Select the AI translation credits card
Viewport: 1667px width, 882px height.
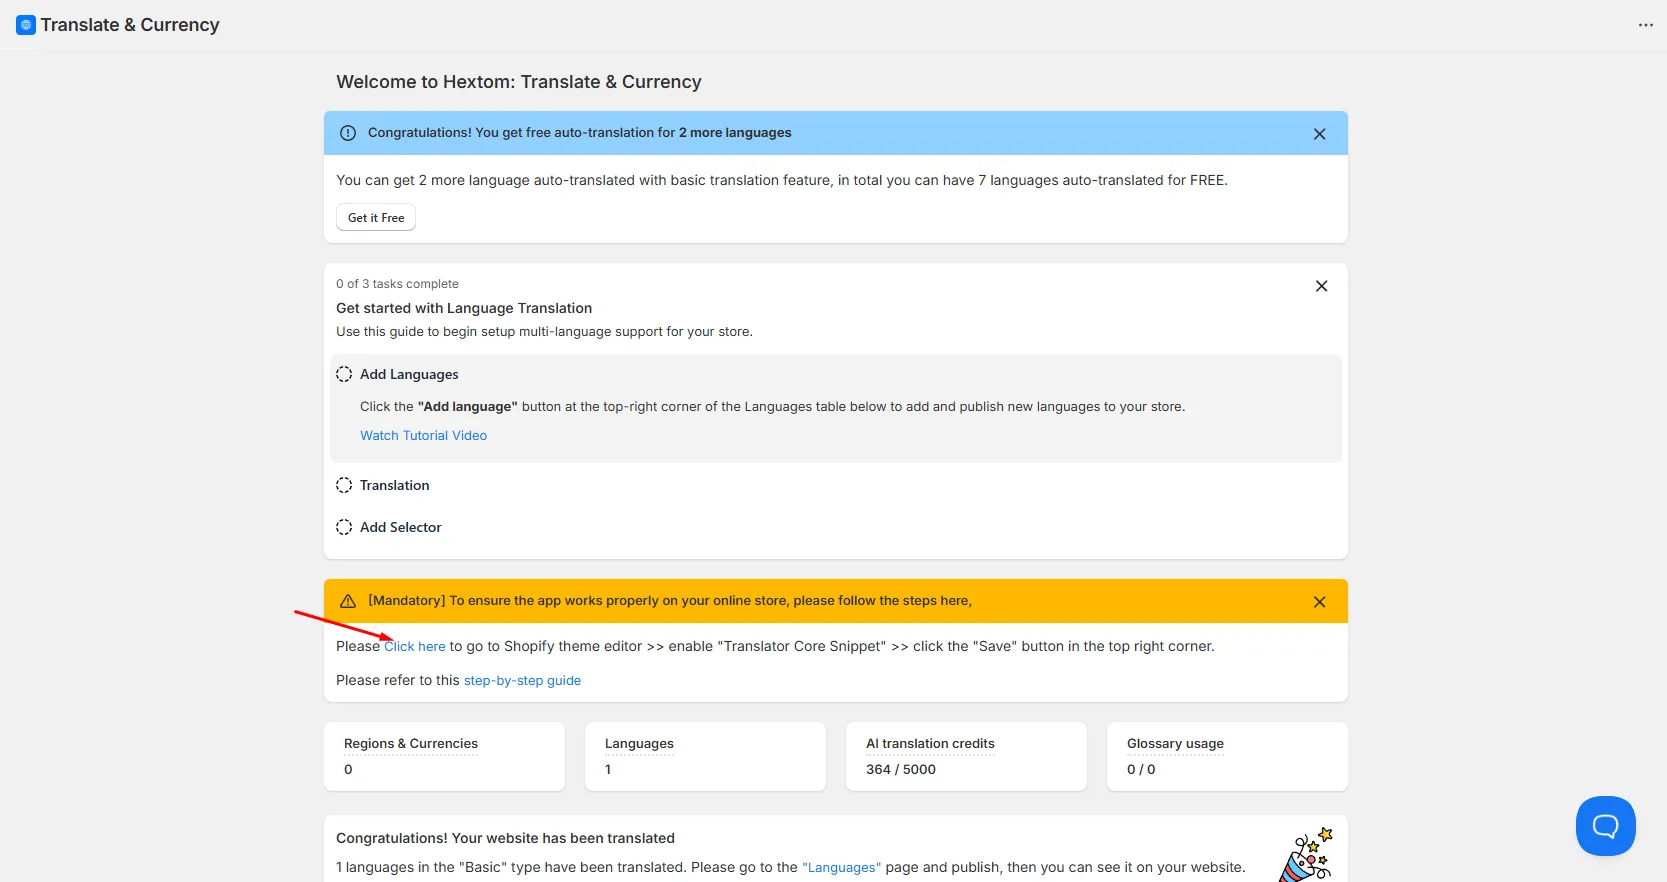(x=966, y=757)
